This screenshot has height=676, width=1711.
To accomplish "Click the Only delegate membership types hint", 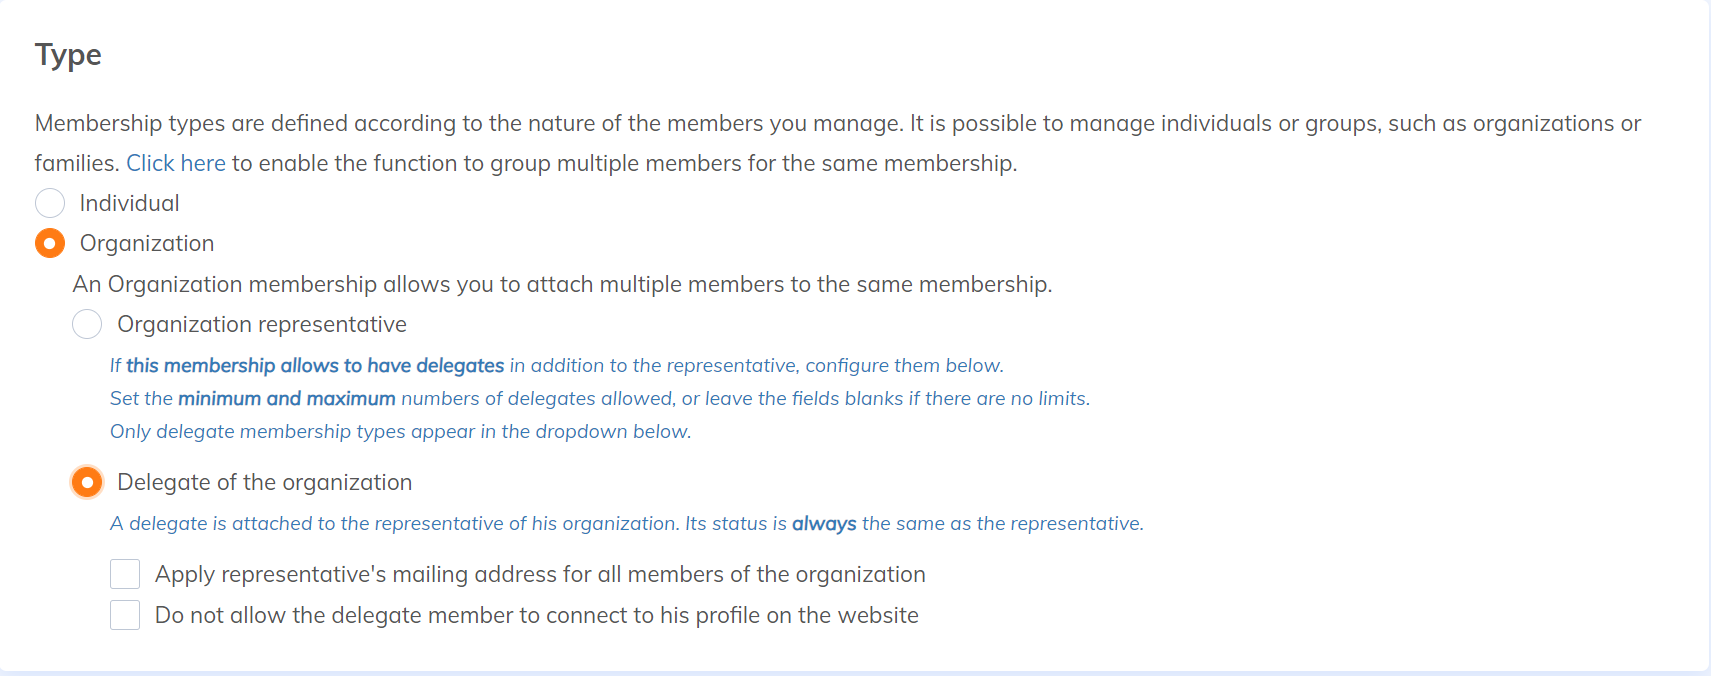I will 401,431.
